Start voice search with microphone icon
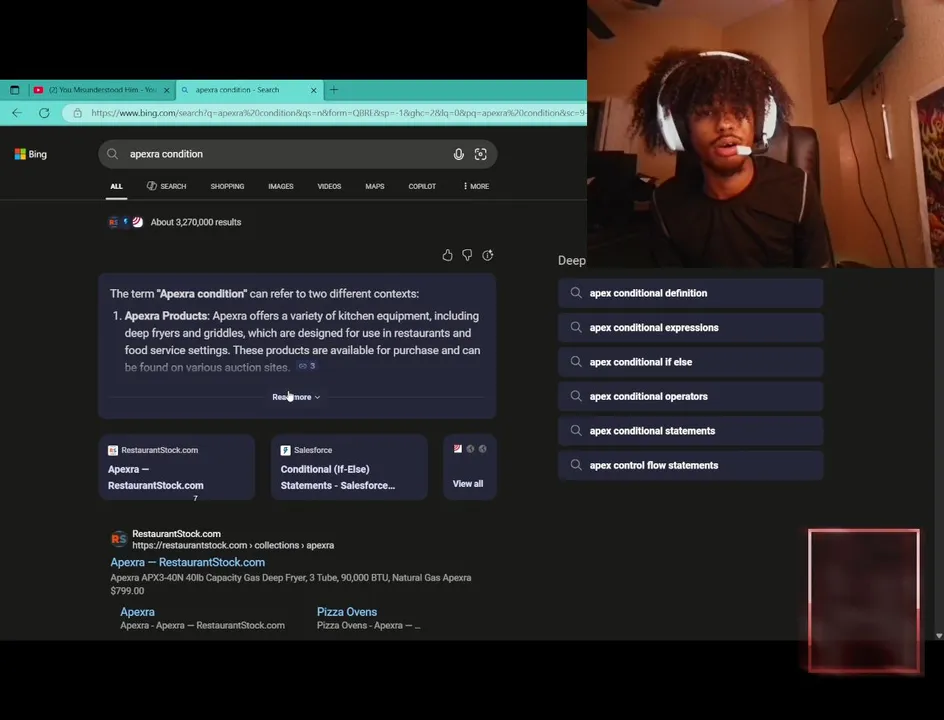This screenshot has height=720, width=944. pyautogui.click(x=459, y=154)
